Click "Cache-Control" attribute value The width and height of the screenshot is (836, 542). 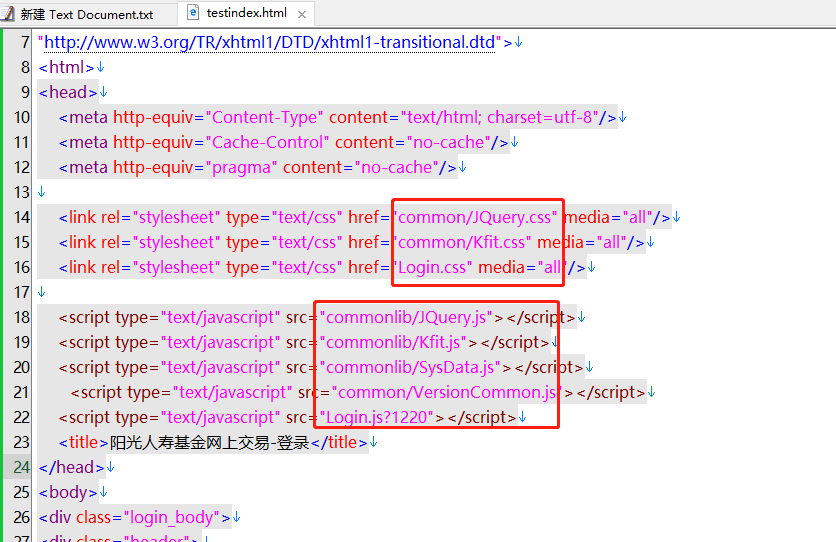pyautogui.click(x=267, y=142)
